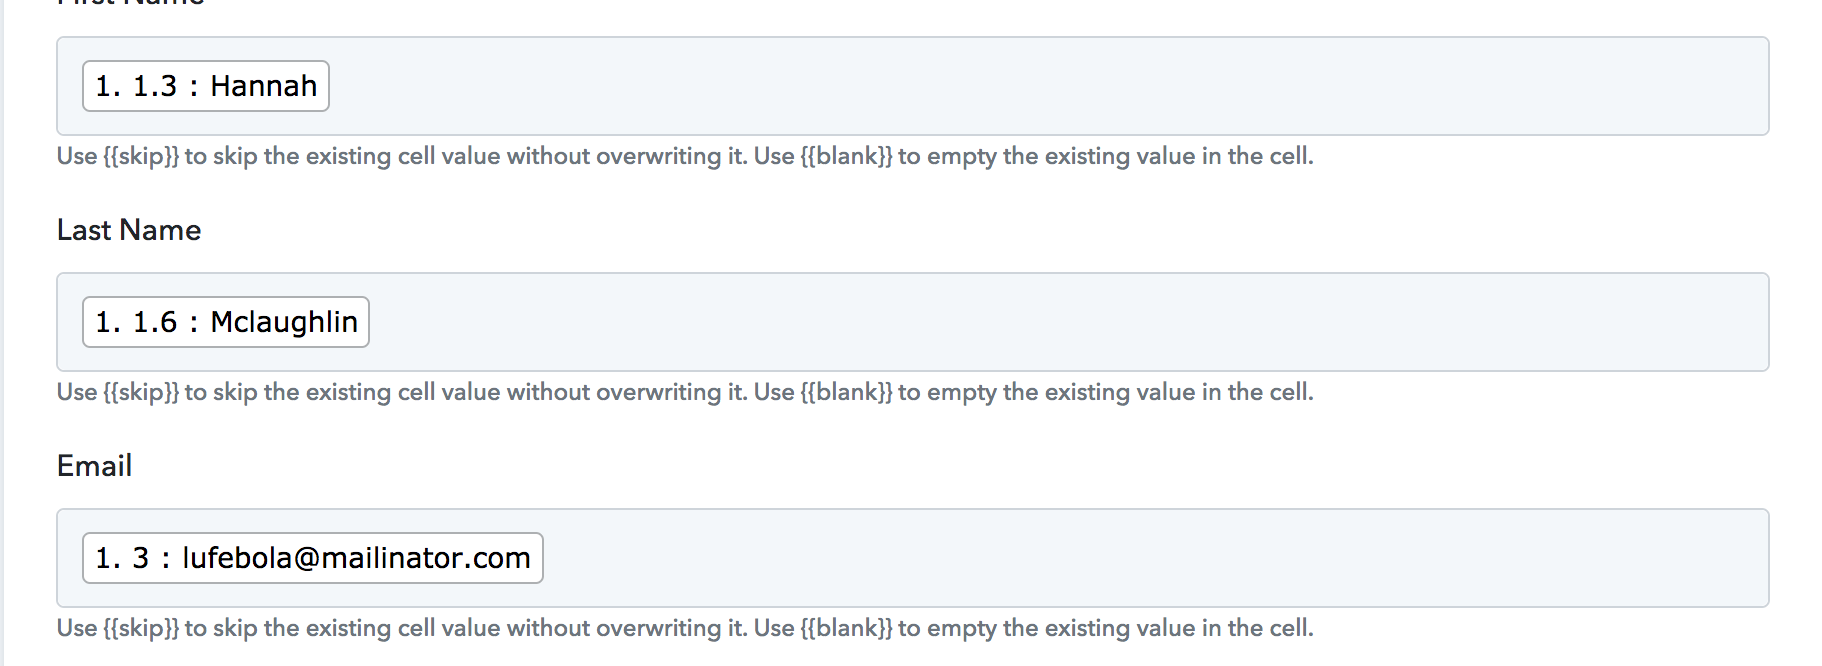
Task: Click the help text under the Email field
Action: [x=685, y=629]
